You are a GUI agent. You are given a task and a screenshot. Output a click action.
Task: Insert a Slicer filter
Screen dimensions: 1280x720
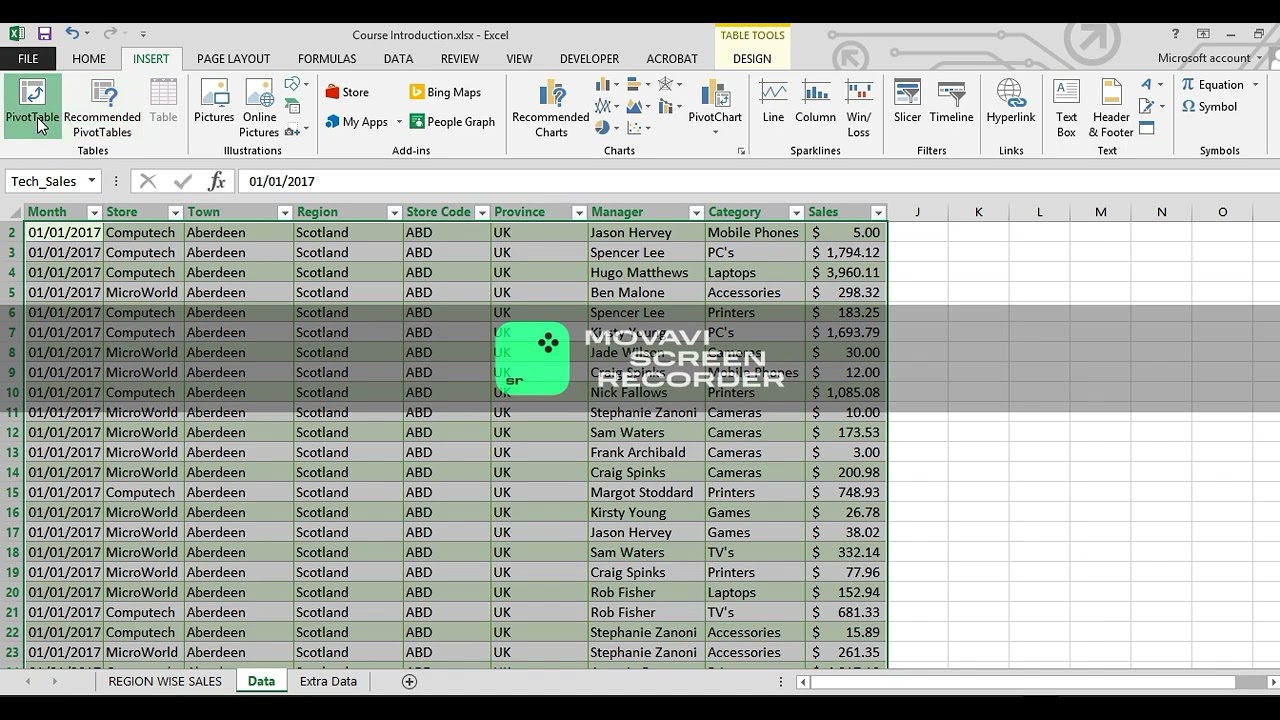(x=907, y=101)
